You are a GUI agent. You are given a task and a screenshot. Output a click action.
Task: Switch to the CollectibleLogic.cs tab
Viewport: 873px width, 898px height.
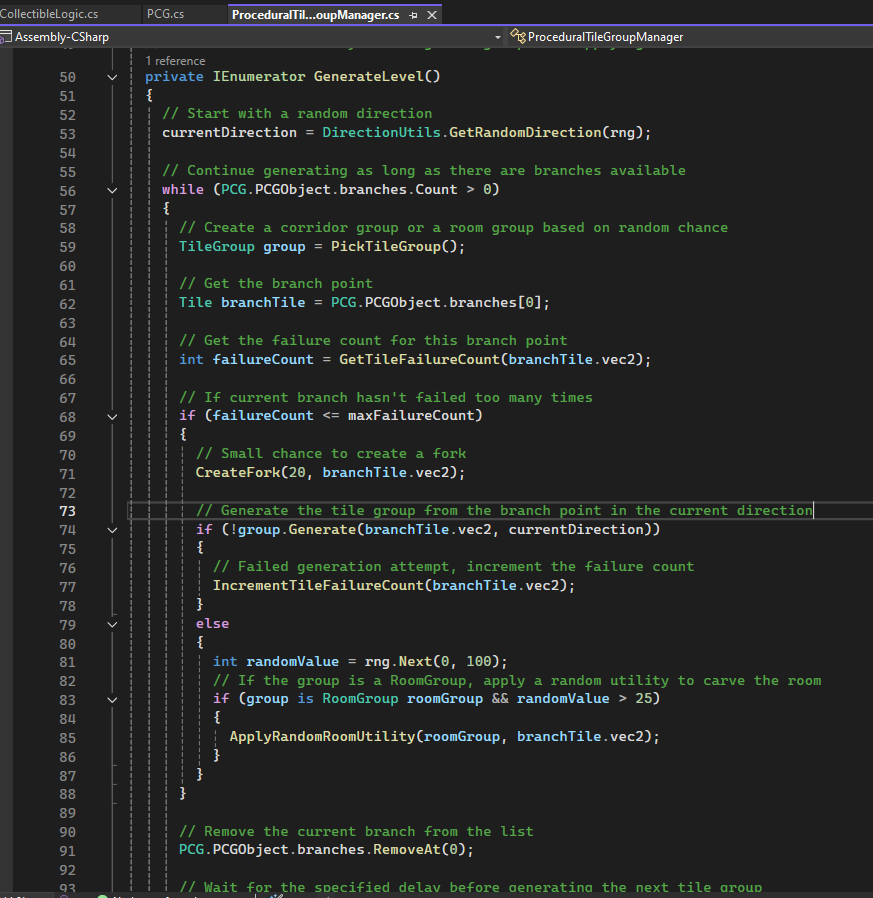[49, 14]
